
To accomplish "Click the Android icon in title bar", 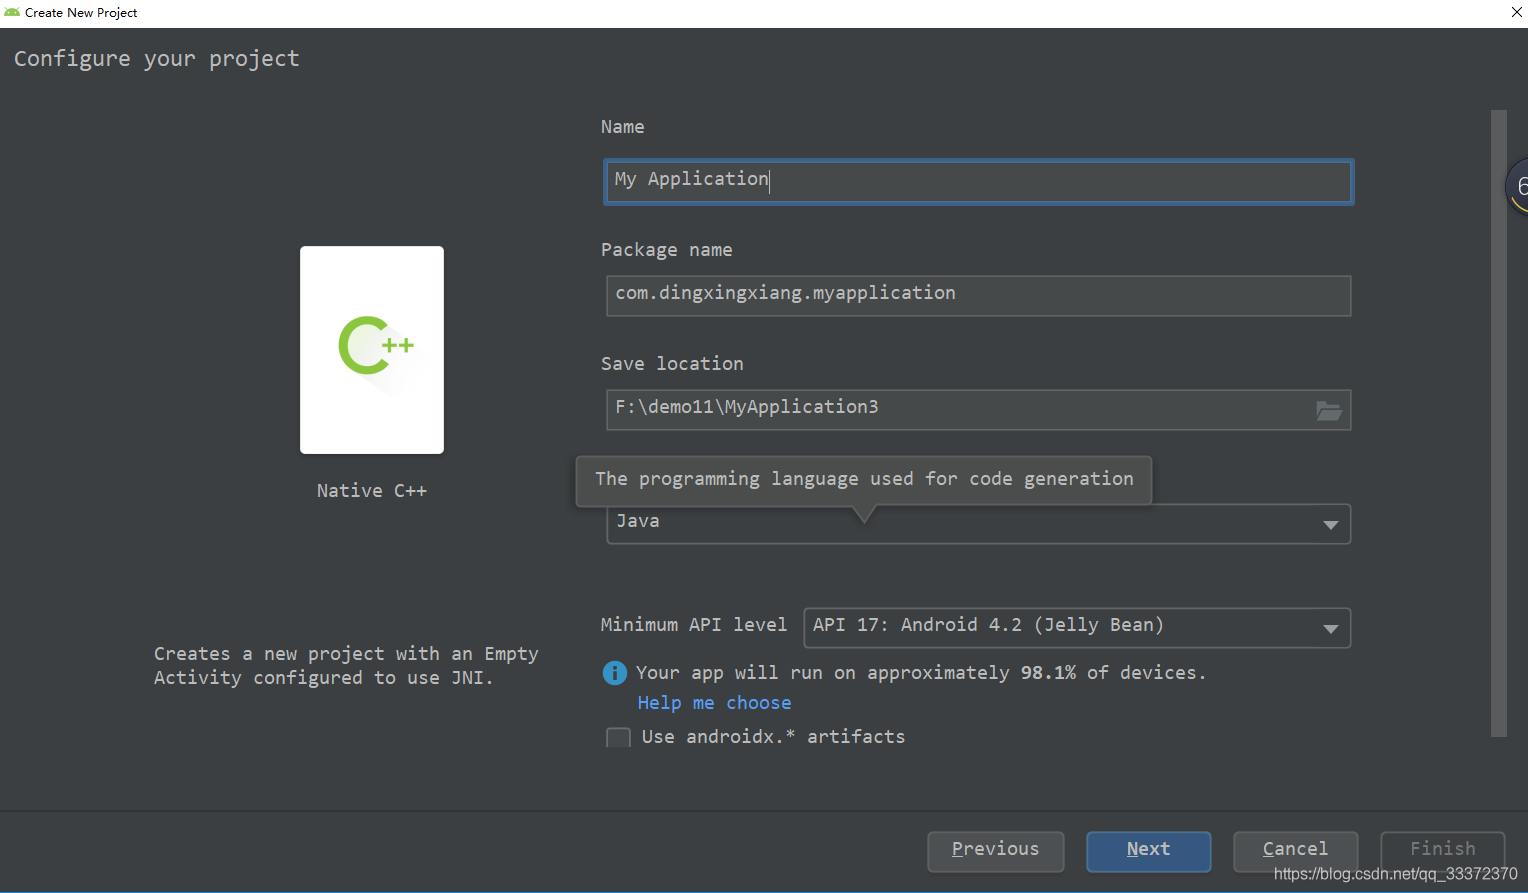I will (x=12, y=12).
